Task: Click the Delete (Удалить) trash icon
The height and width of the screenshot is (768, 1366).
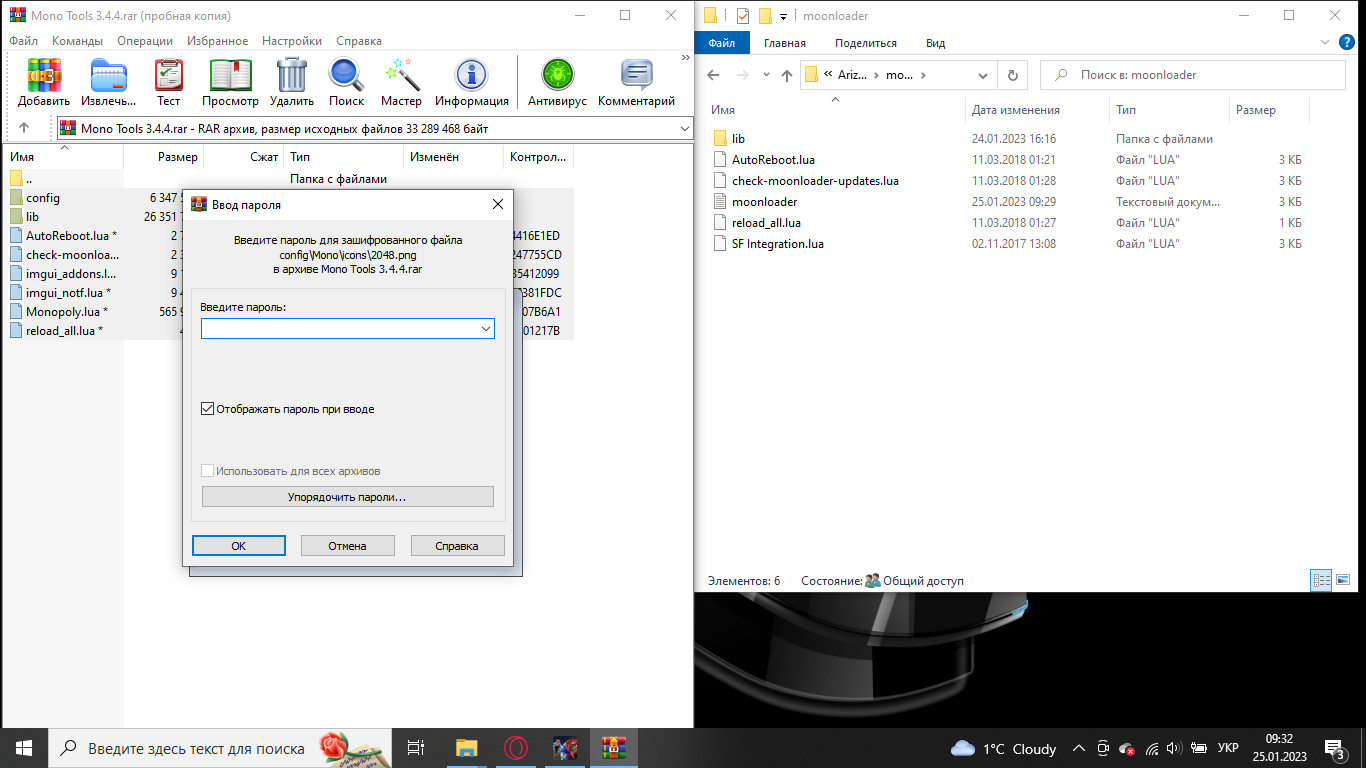Action: coord(291,77)
